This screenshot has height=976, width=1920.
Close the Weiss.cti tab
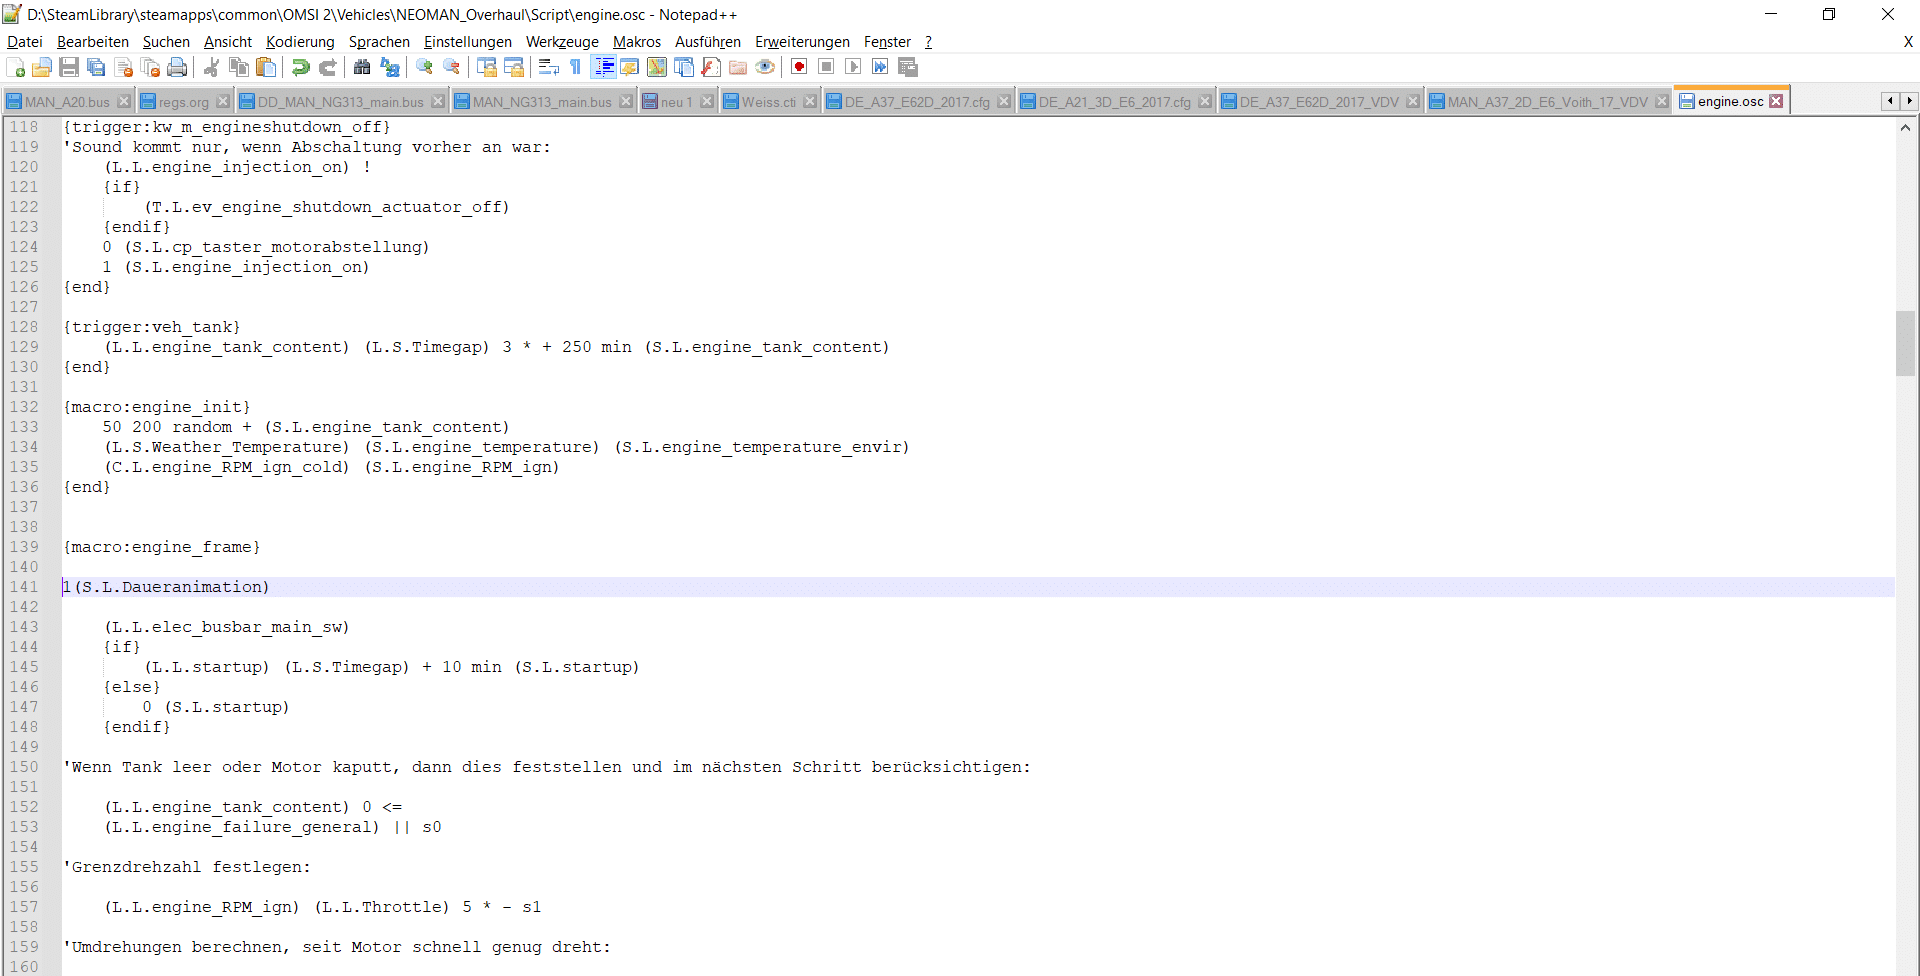810,102
